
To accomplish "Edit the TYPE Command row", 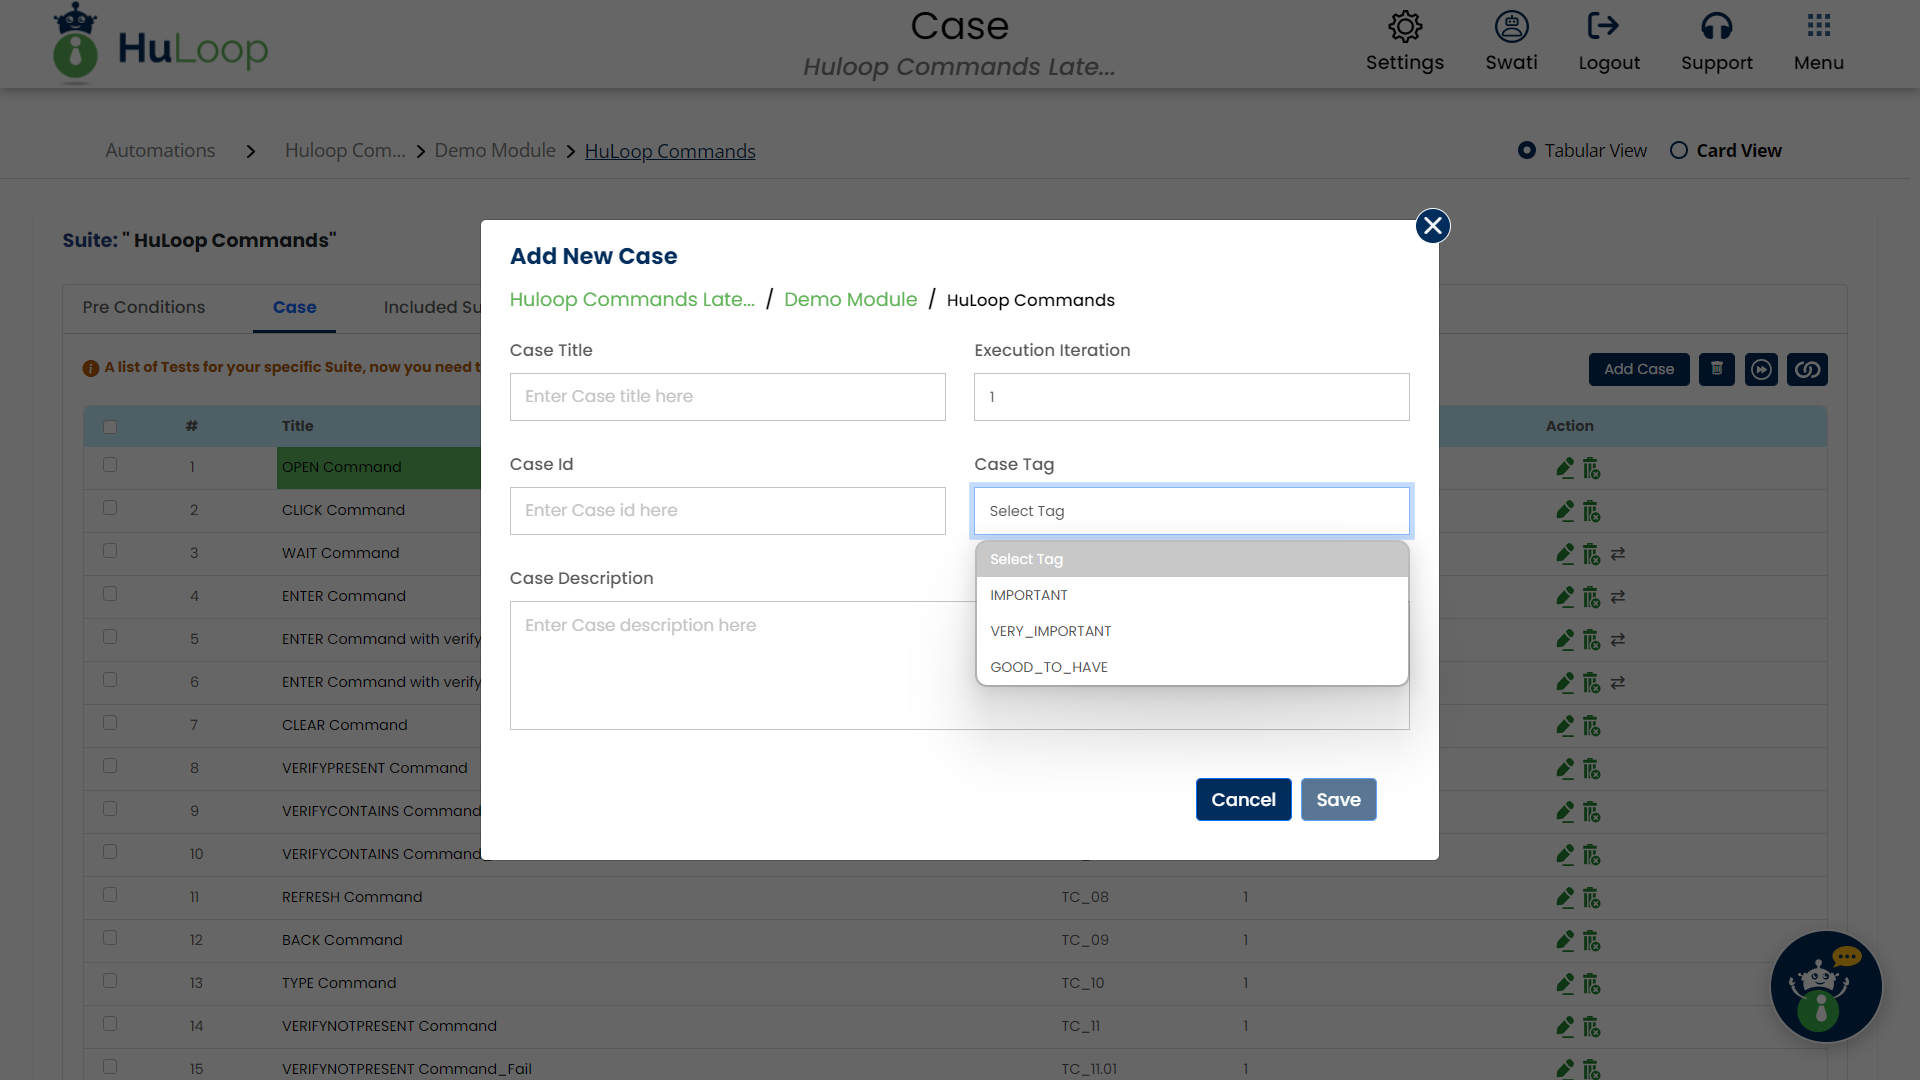I will coord(1565,983).
